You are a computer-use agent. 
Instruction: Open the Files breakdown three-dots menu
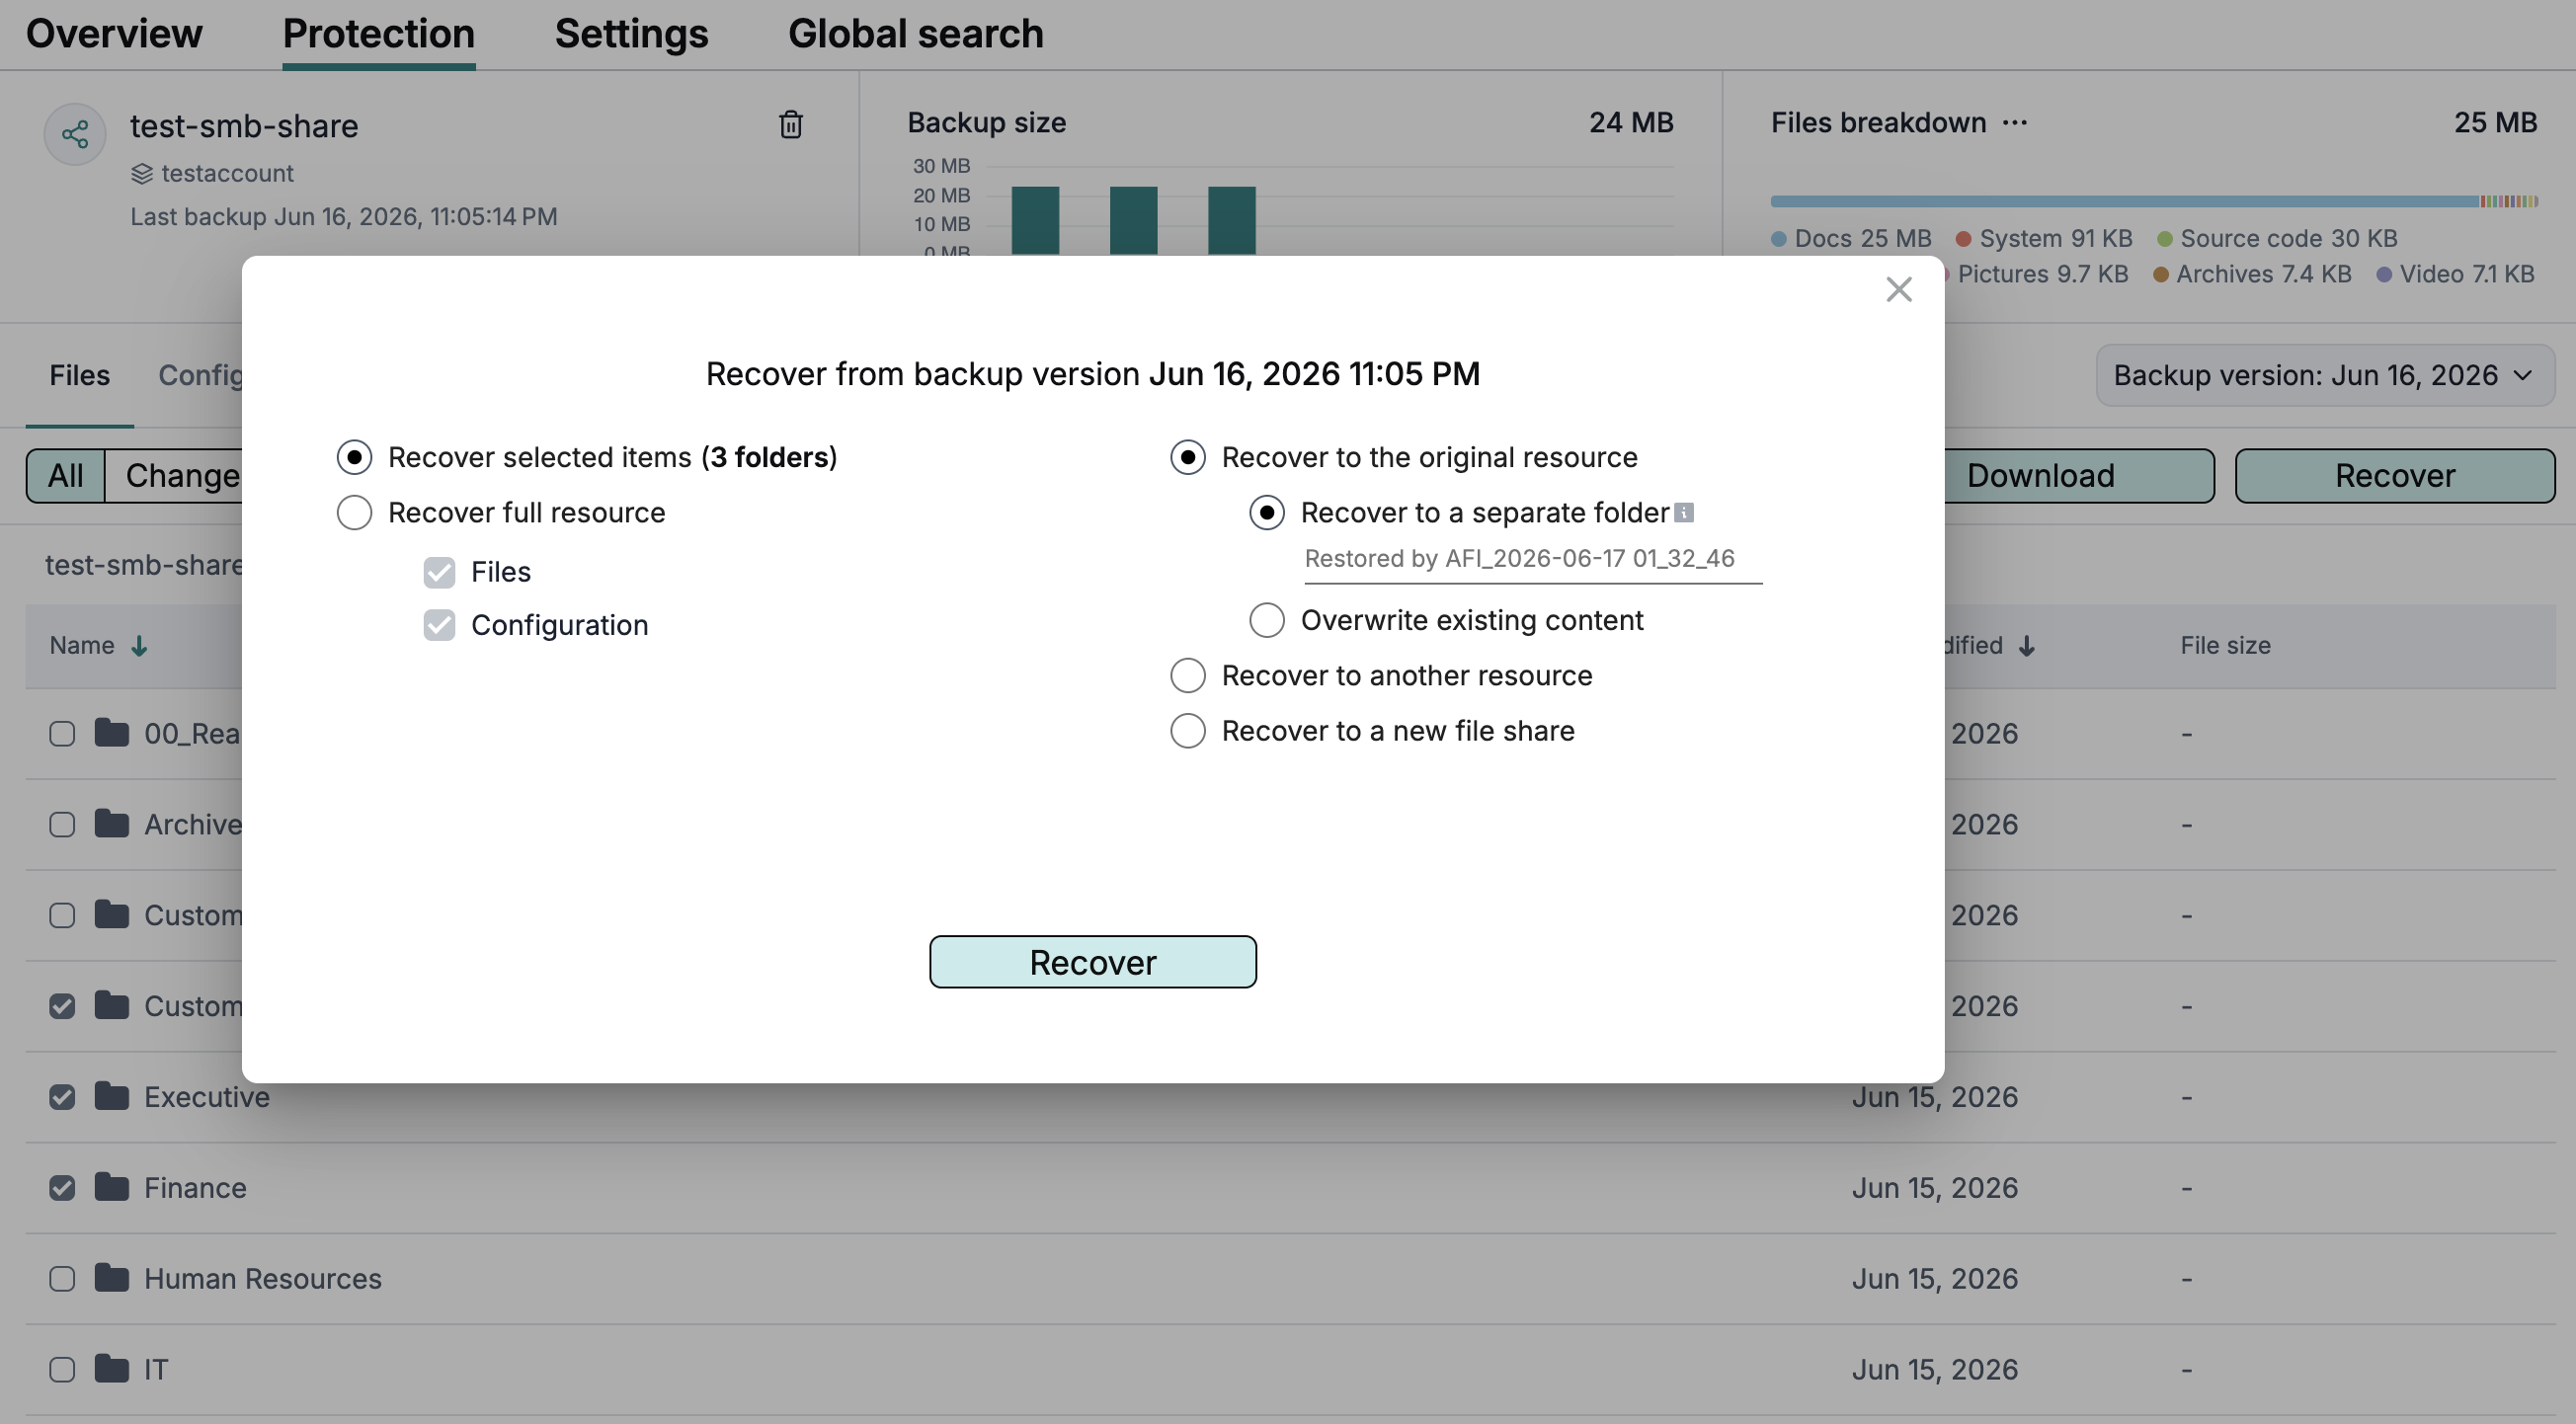point(2015,122)
